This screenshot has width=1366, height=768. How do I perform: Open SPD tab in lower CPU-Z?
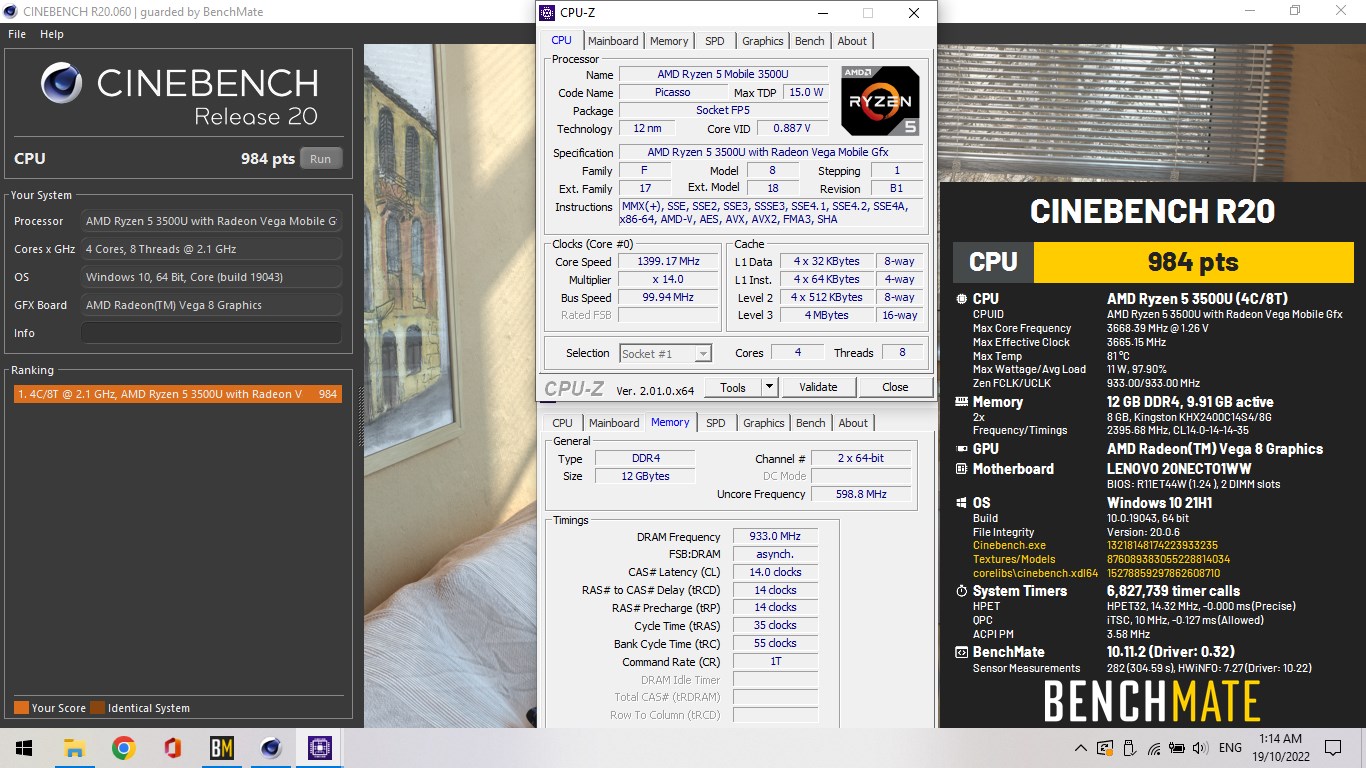[716, 423]
